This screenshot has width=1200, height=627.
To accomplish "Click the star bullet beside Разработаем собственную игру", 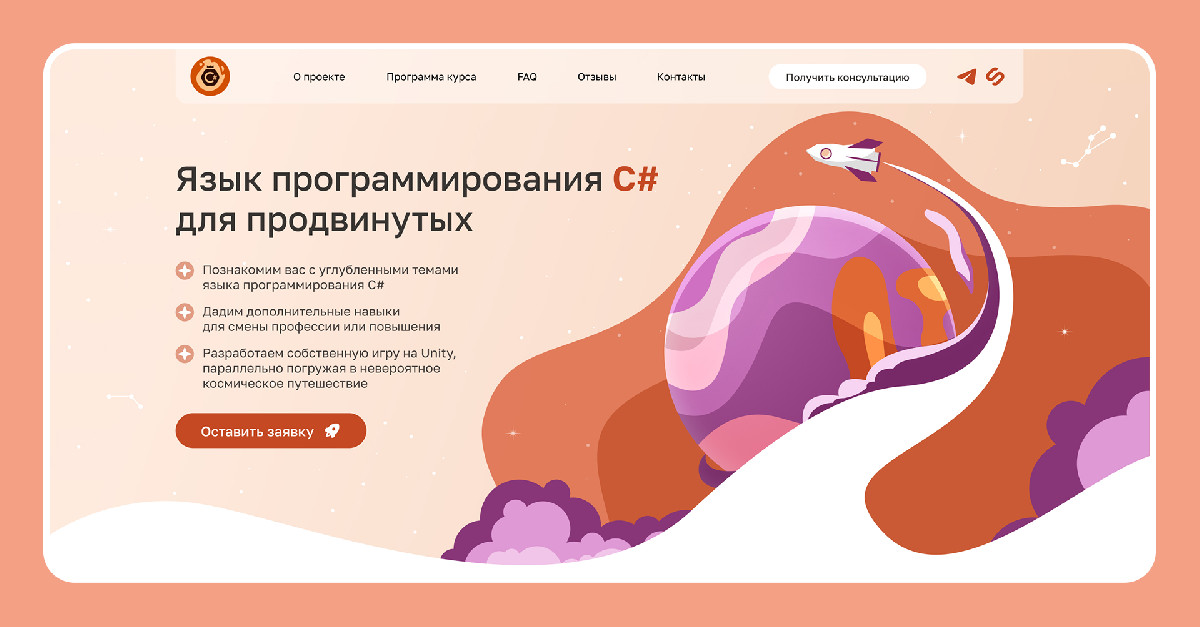I will (184, 354).
